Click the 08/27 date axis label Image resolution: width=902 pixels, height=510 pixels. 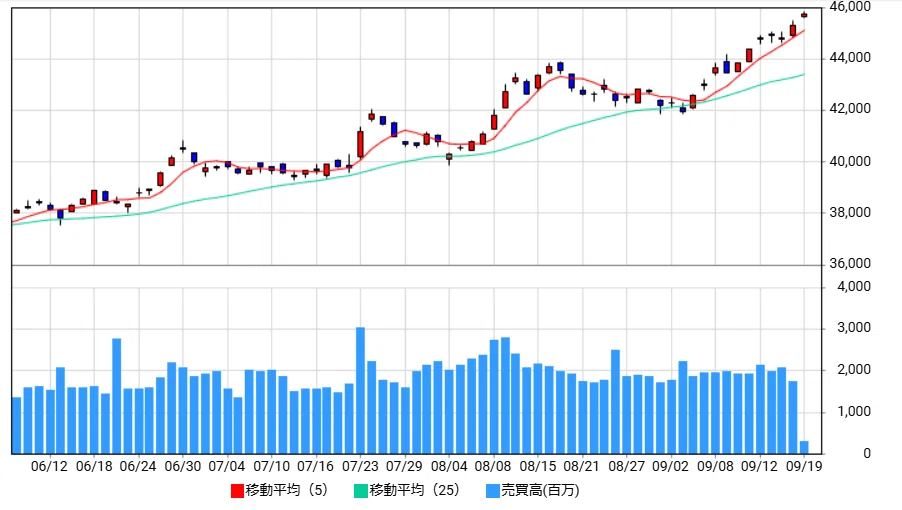coord(626,466)
